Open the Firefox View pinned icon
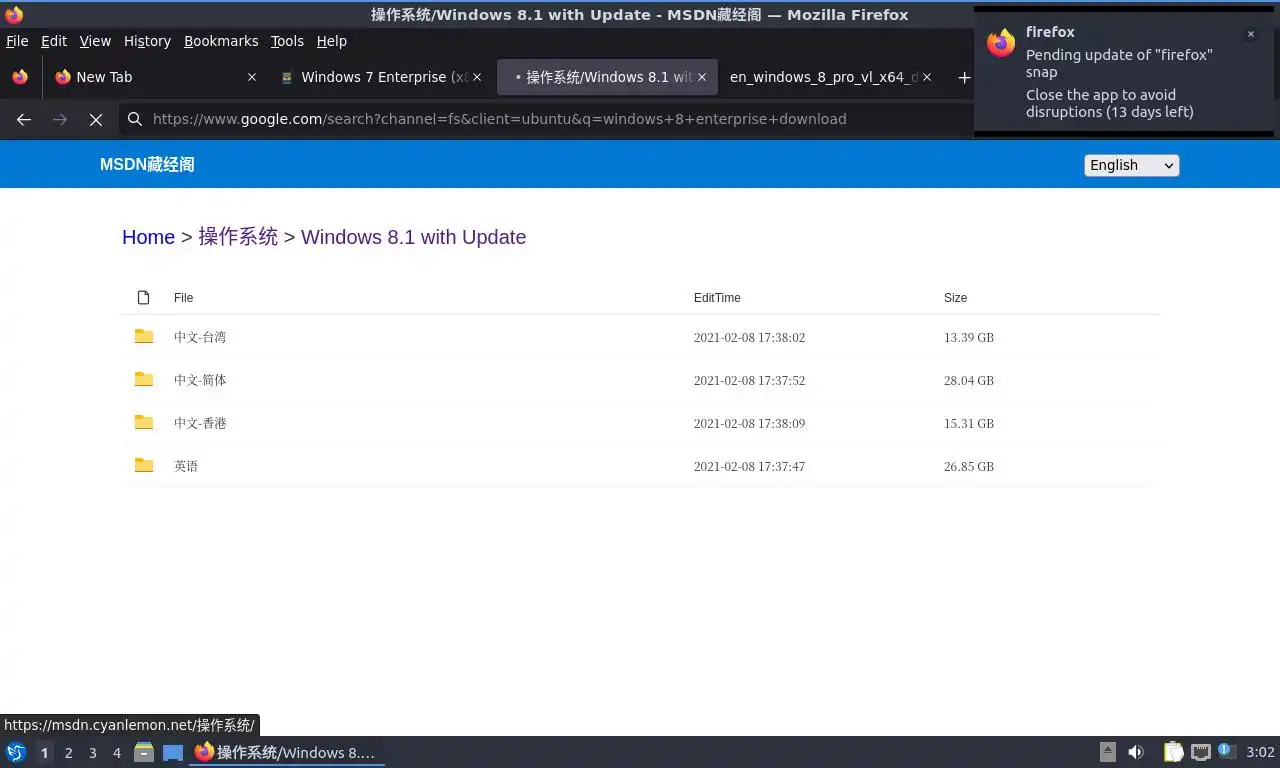 tap(20, 77)
